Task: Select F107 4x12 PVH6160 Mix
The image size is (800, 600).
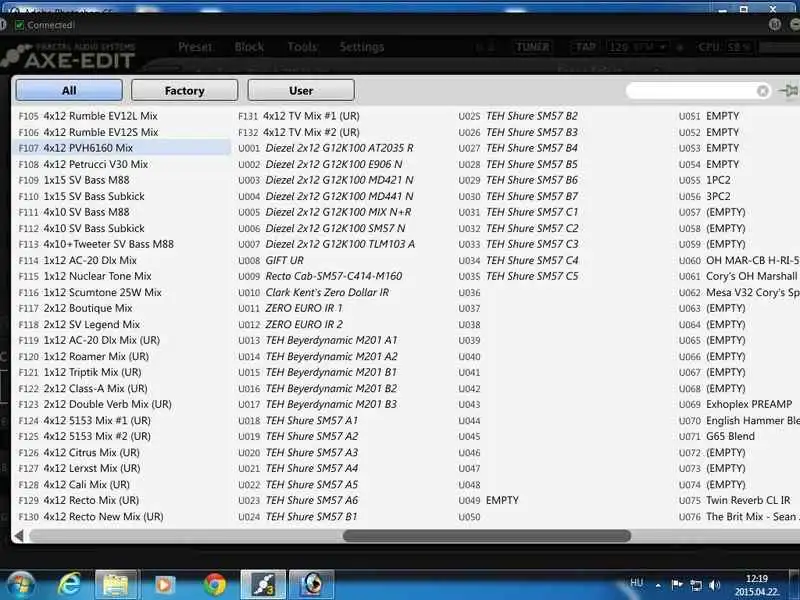Action: click(121, 148)
